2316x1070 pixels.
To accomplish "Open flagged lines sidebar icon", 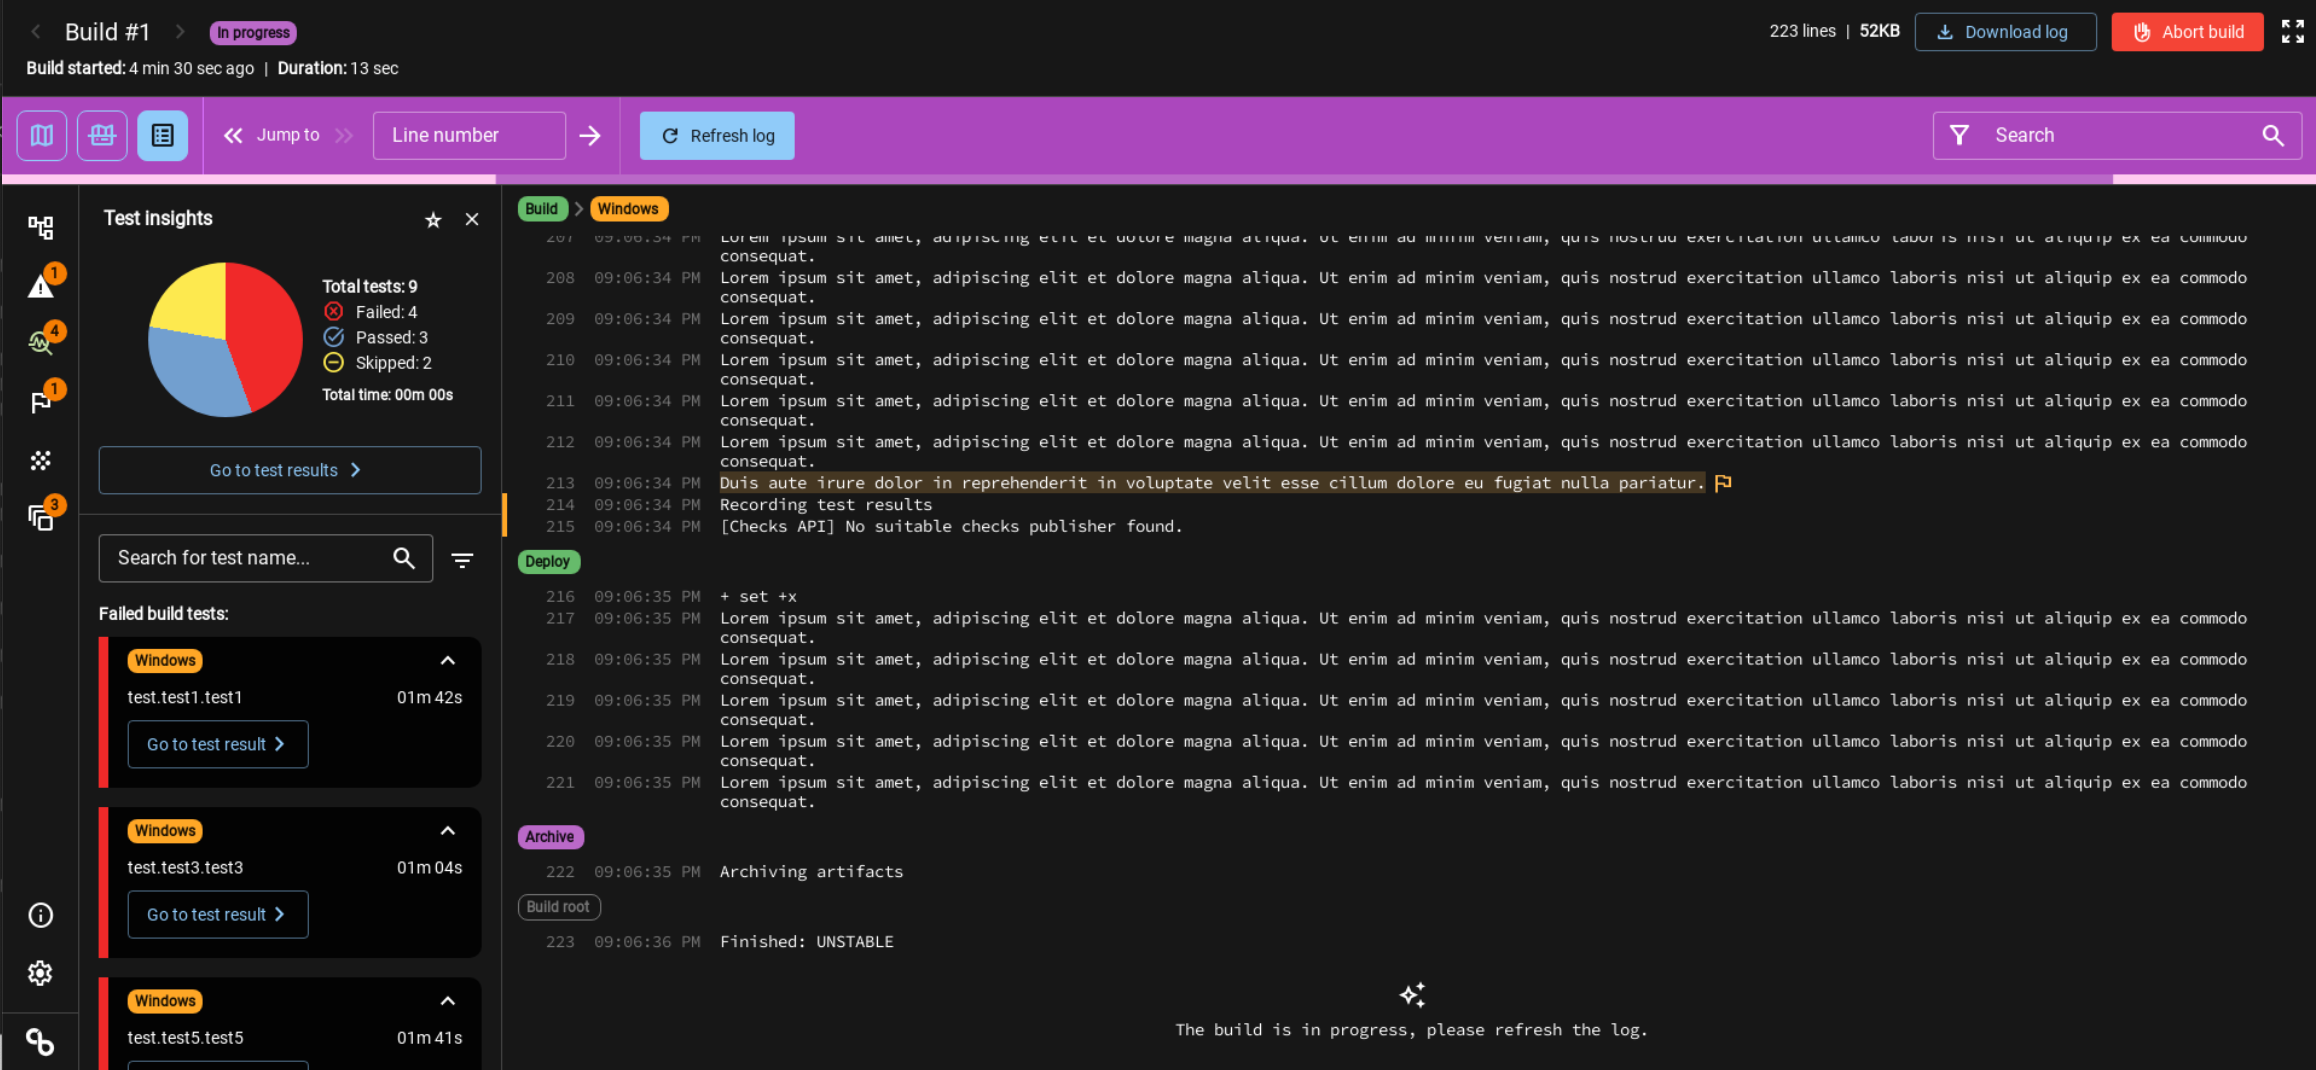I will [41, 401].
